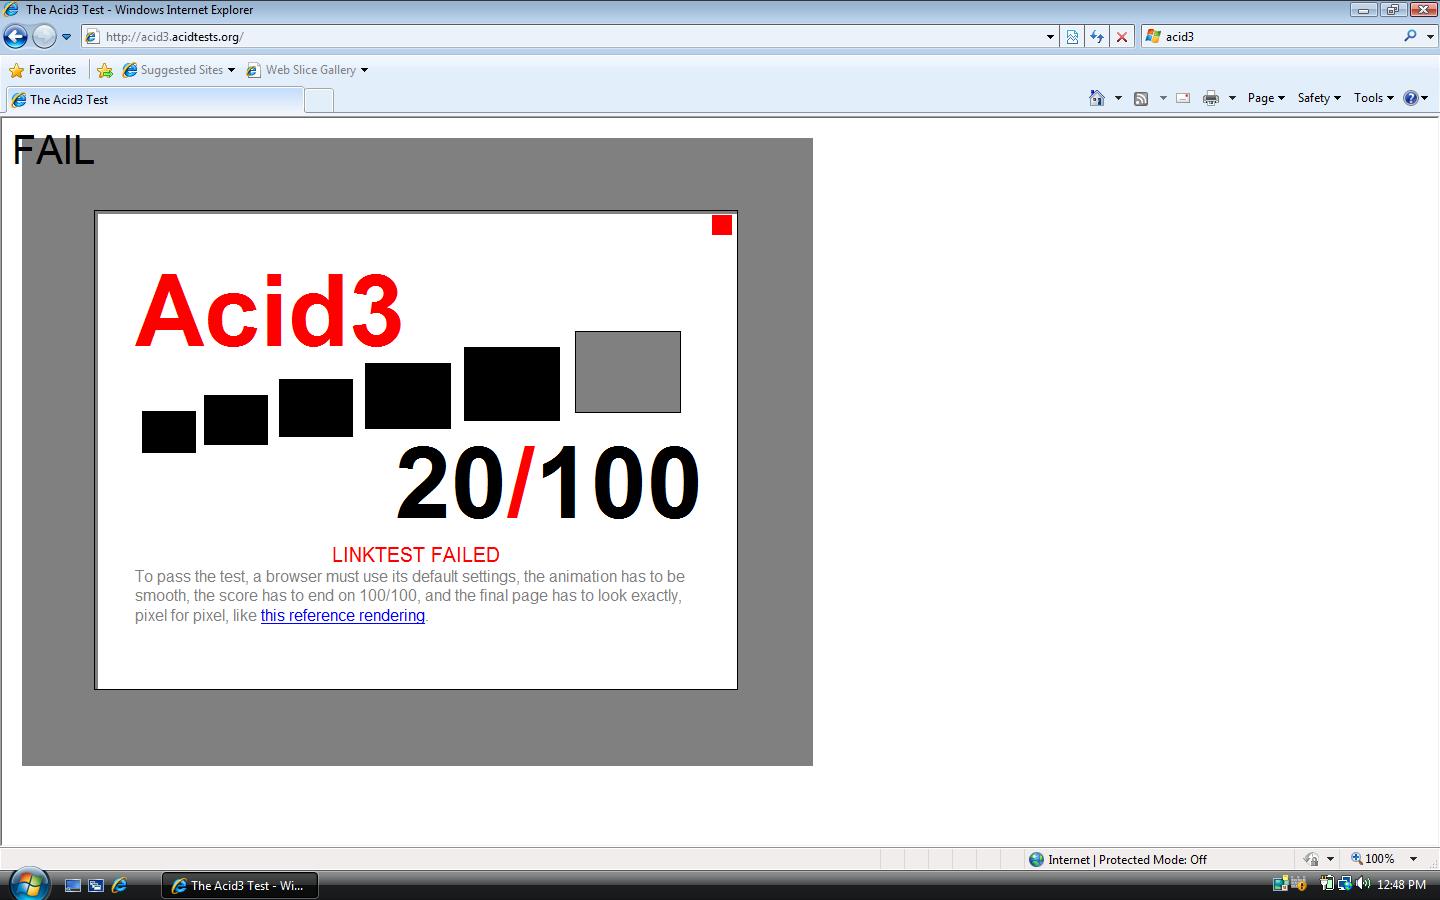1440x900 pixels.
Task: Click The Acid3 Test taskbar button
Action: point(240,885)
